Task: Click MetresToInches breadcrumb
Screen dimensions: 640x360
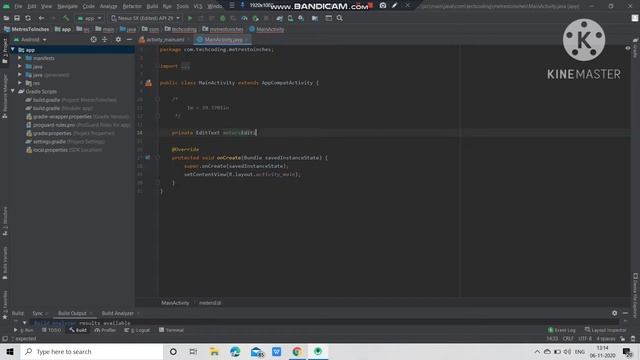Action: coord(27,29)
